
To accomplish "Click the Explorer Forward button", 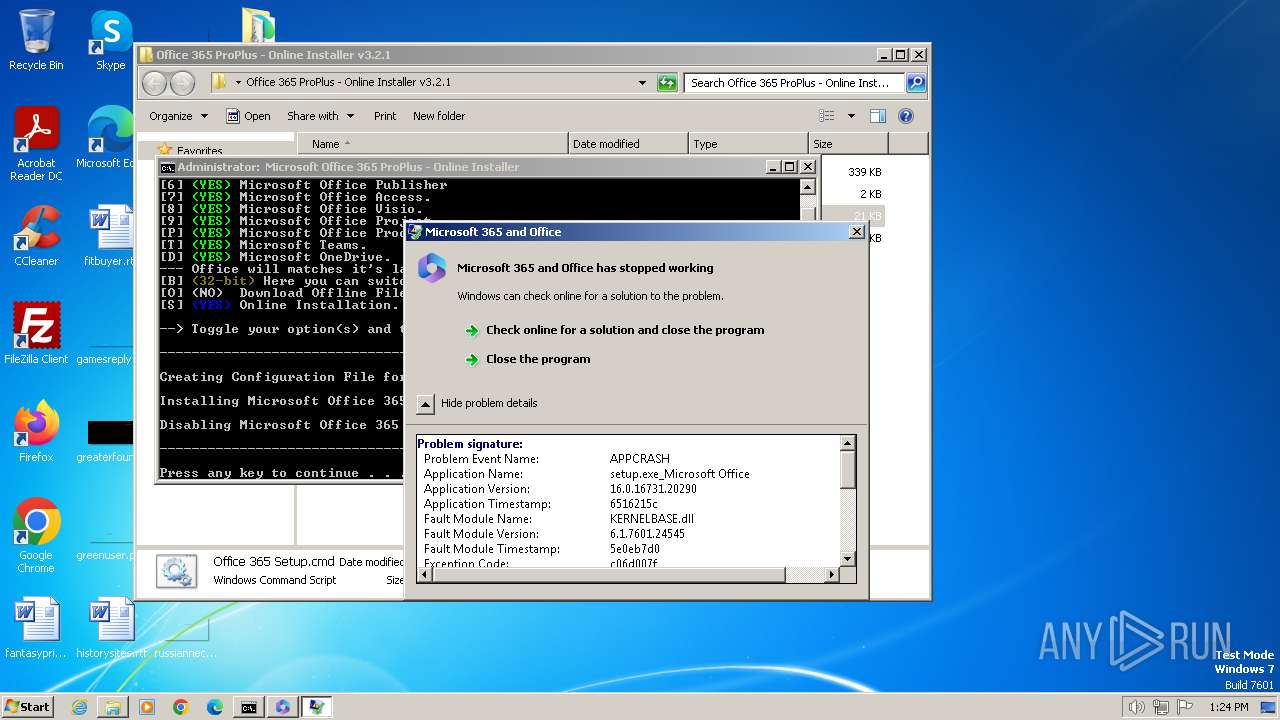I will click(x=182, y=83).
